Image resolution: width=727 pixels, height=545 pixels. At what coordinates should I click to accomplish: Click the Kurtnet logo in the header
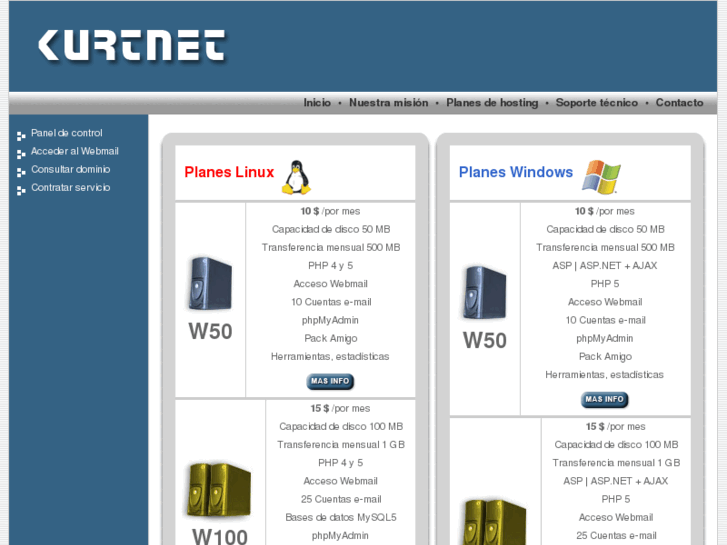(132, 45)
